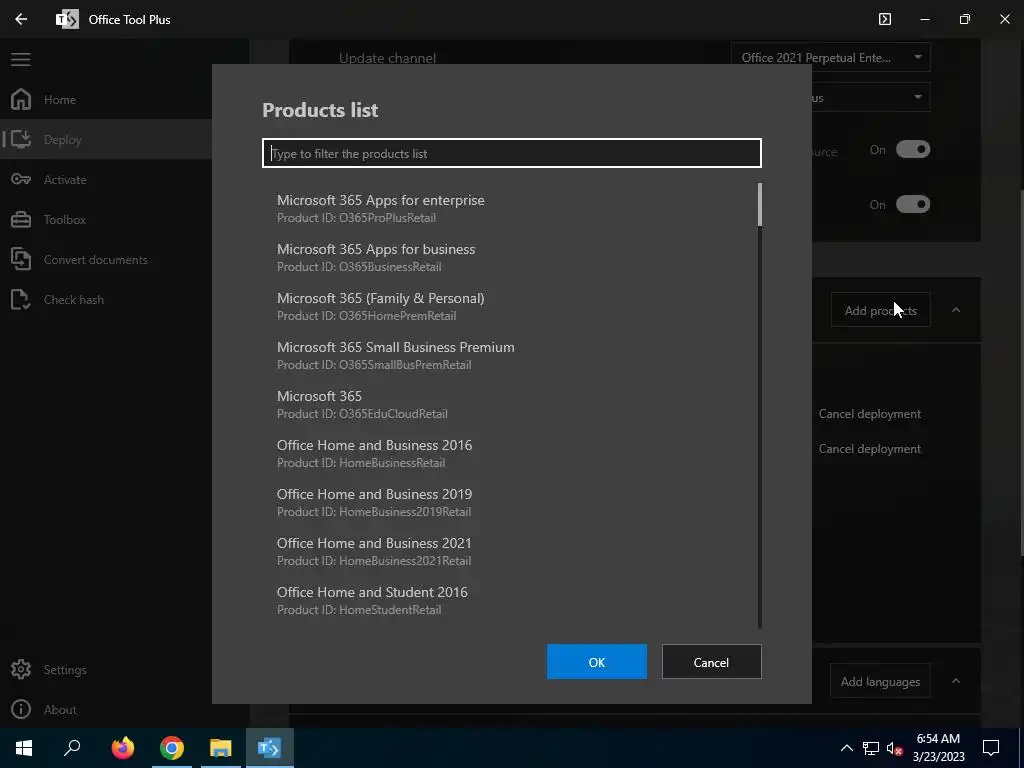Show hidden system tray icons
The image size is (1024, 768).
point(846,748)
